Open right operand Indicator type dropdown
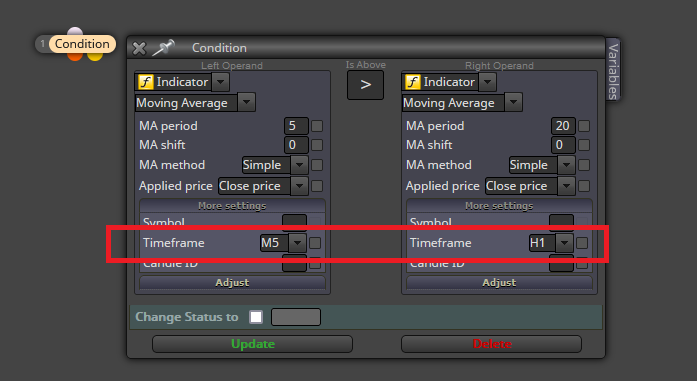 tap(488, 82)
